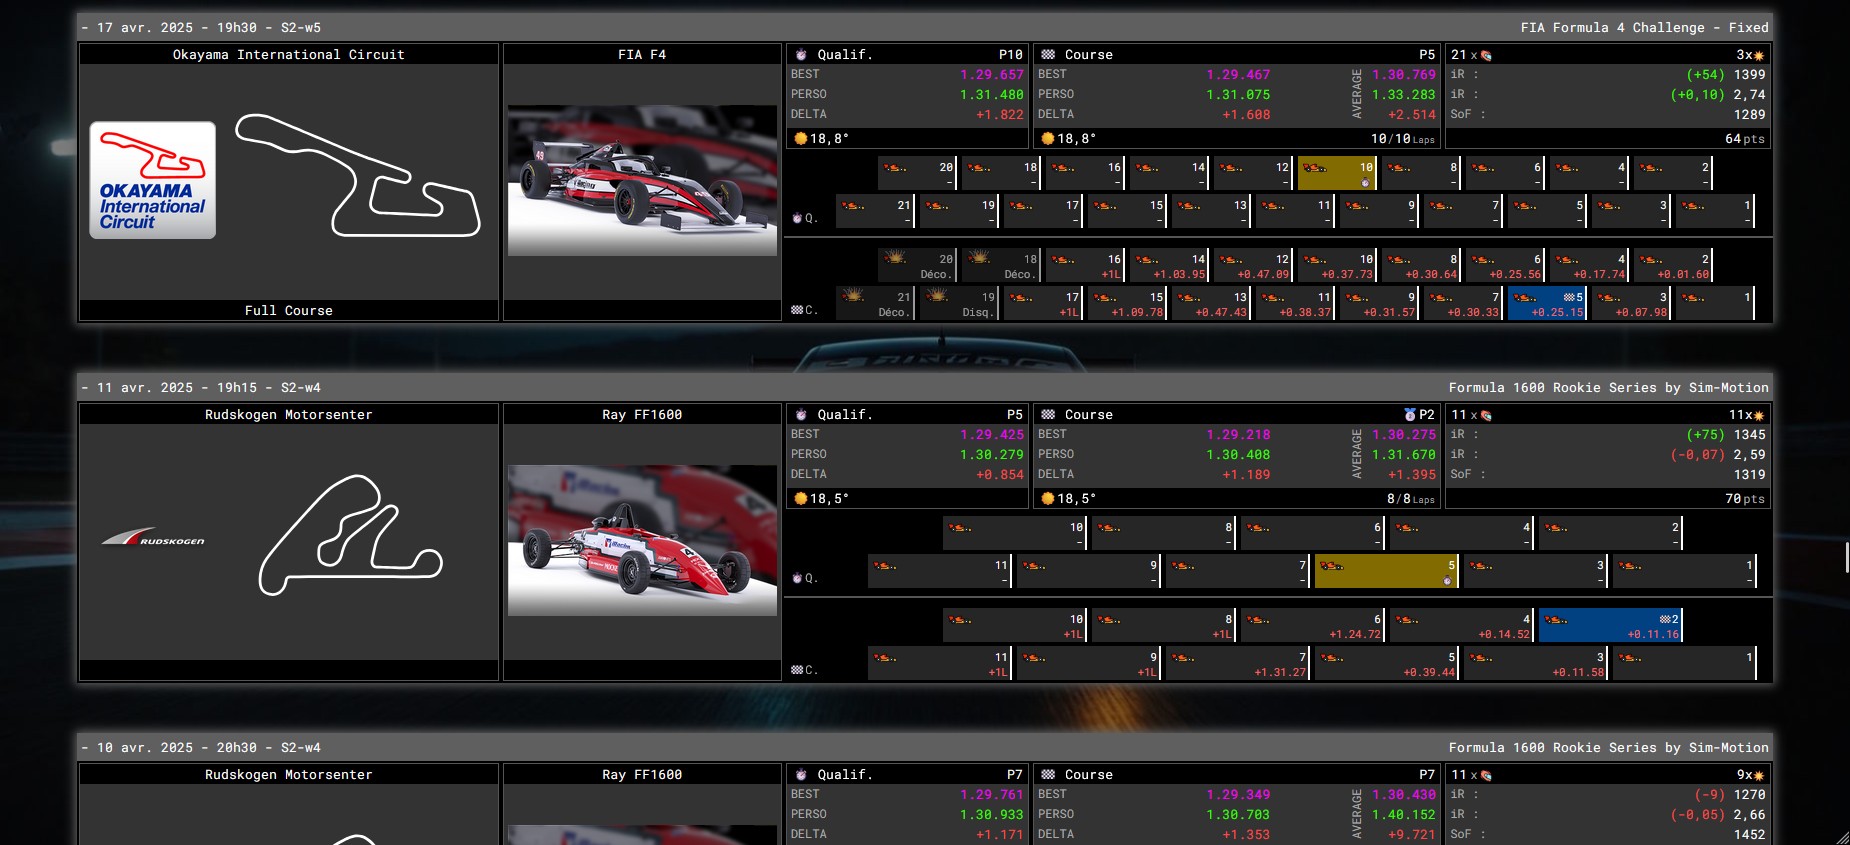Image resolution: width=1850 pixels, height=845 pixels.
Task: Select the Okayama race position 1 winner cell
Action: [1715, 304]
